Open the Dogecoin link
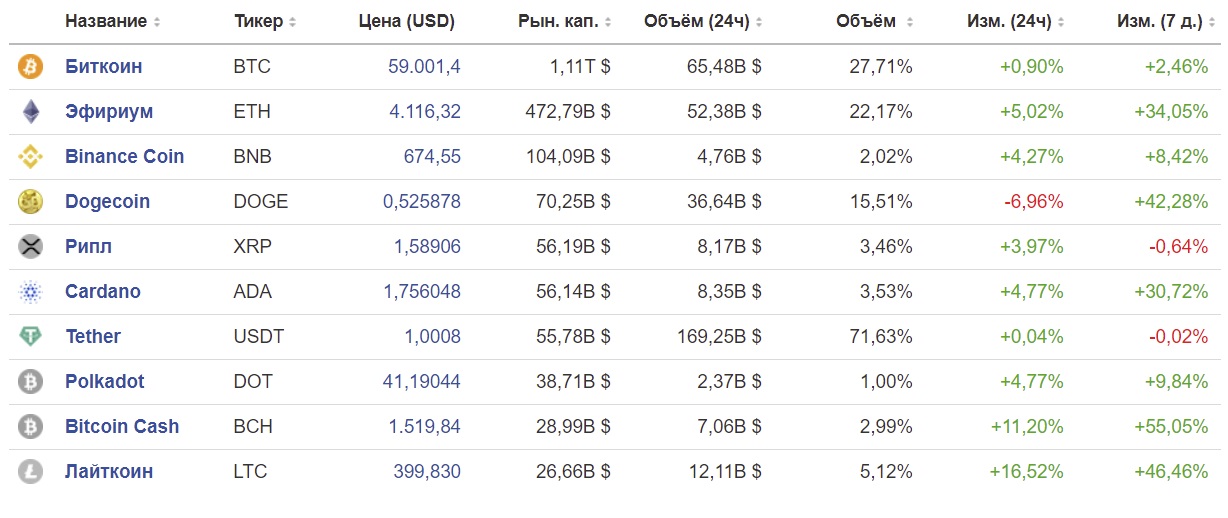Viewport: 1228px width, 518px height. point(107,202)
